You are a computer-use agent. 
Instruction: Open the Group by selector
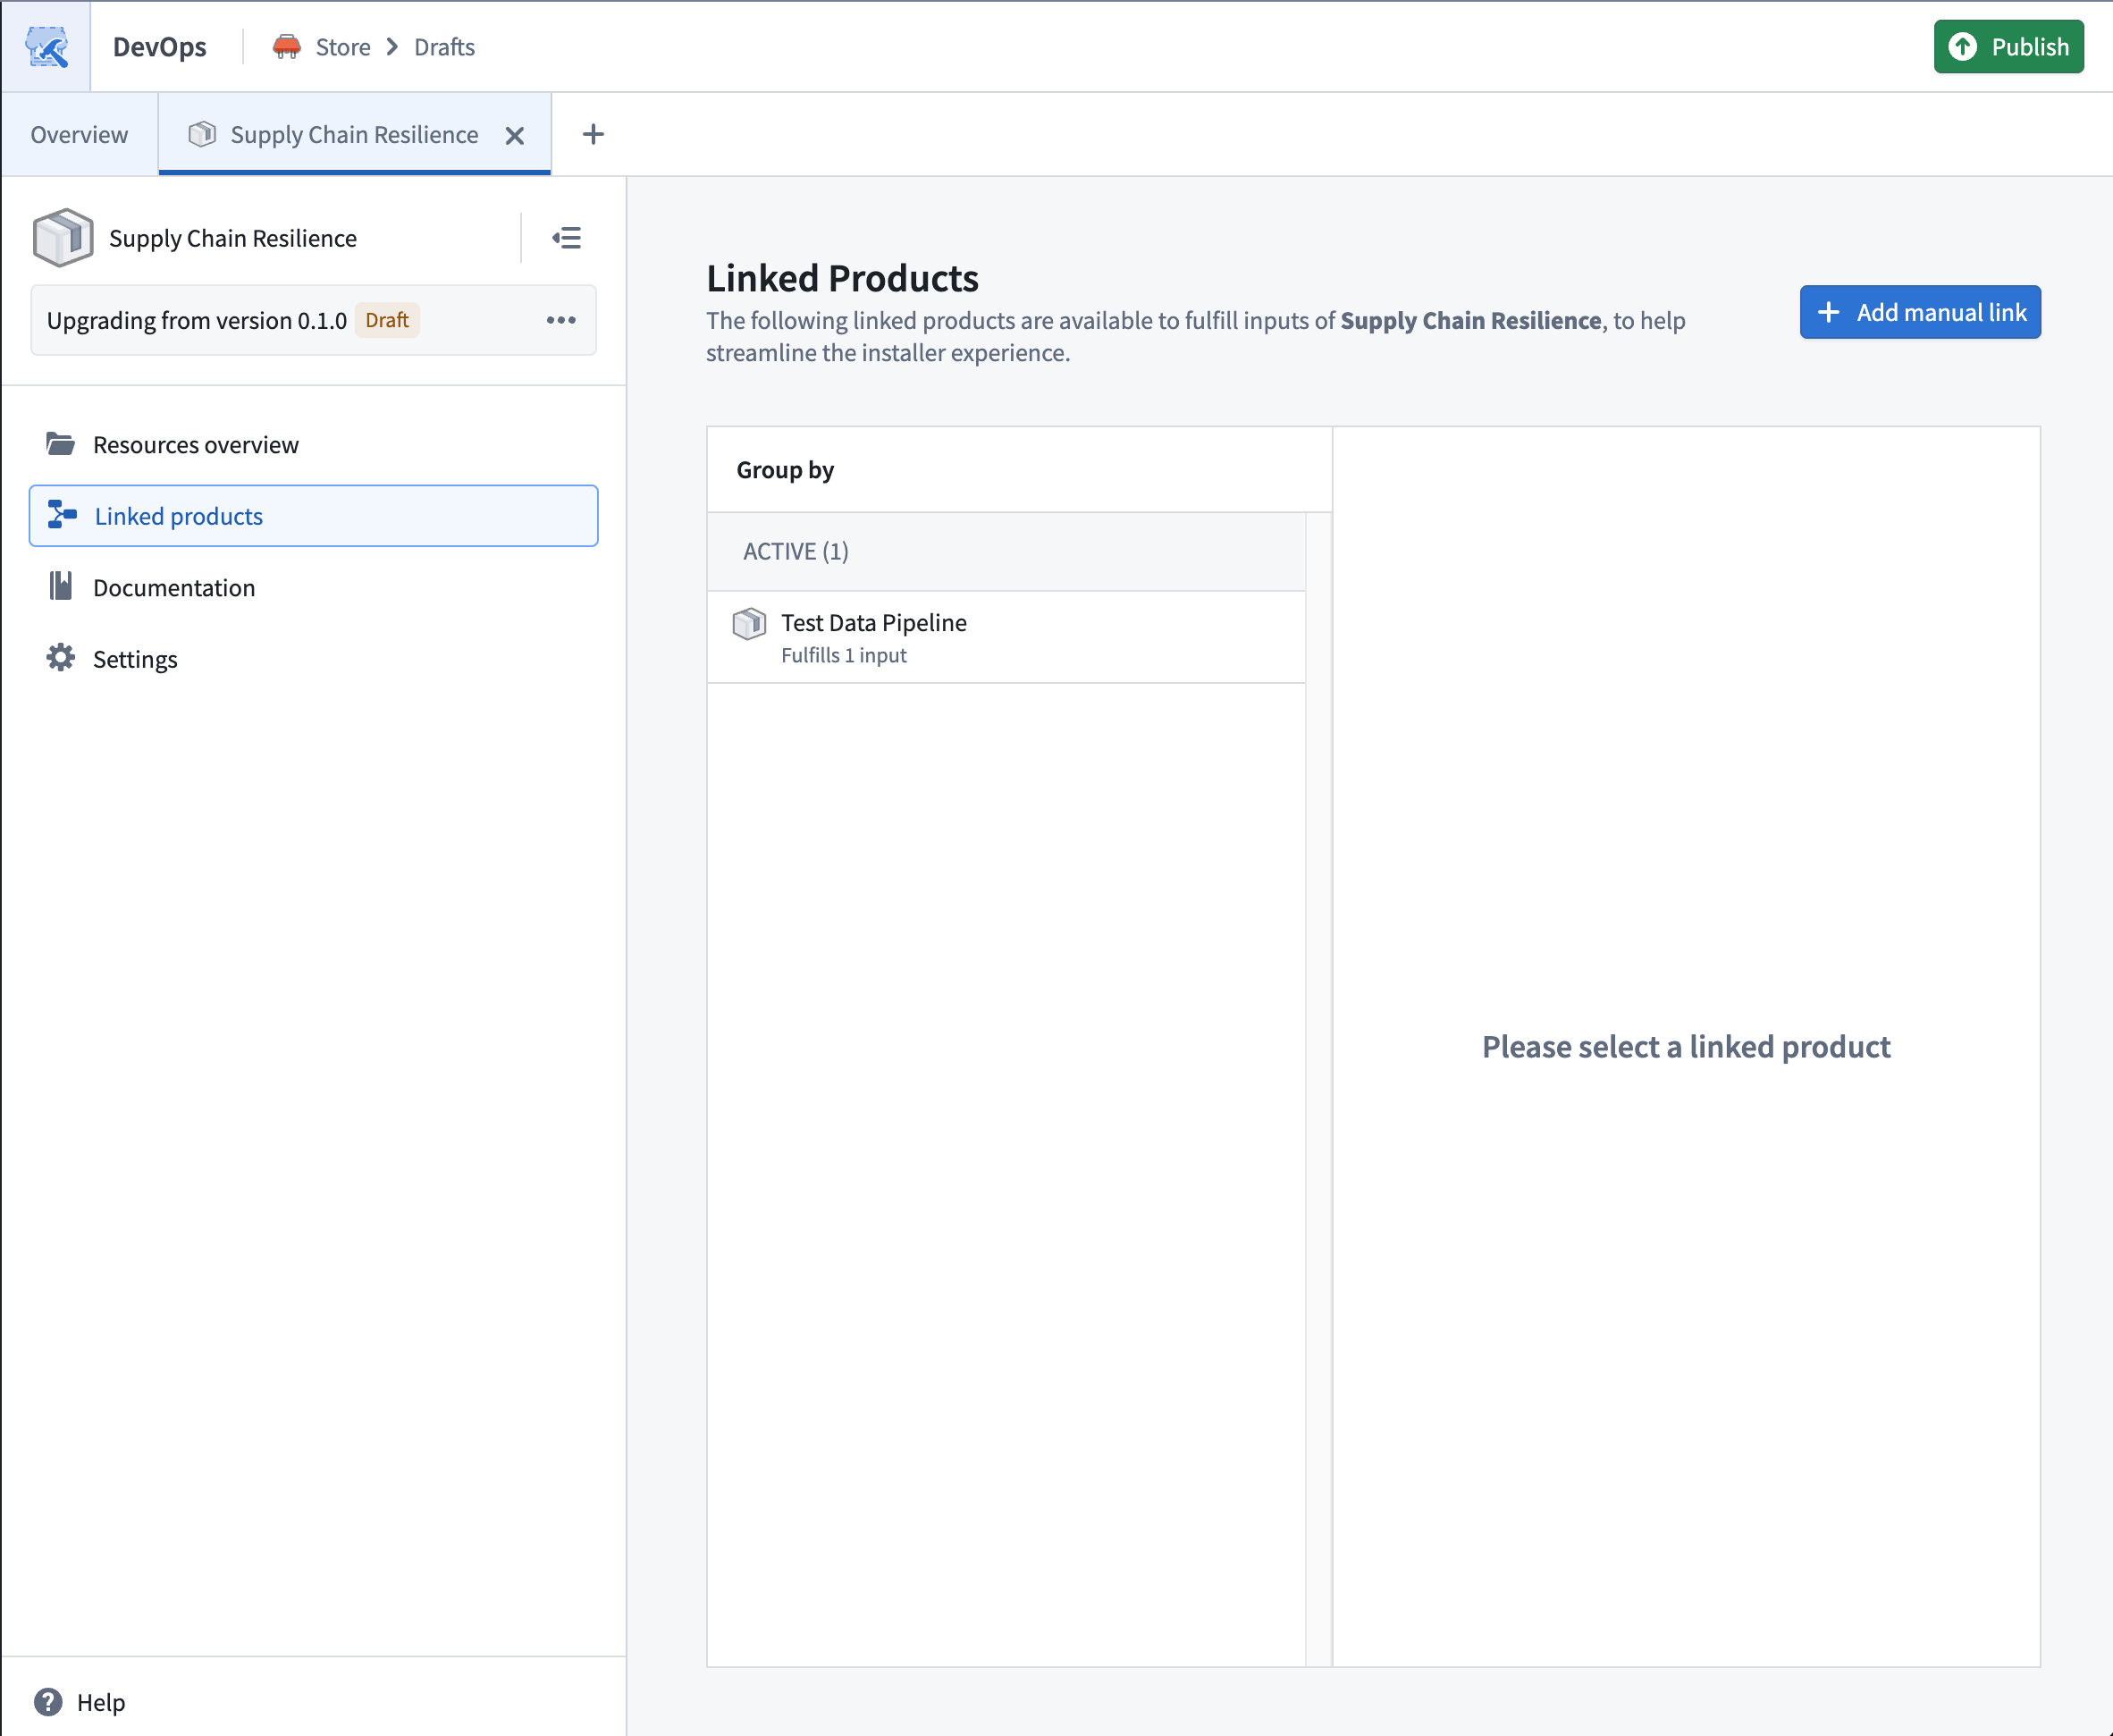(x=785, y=470)
